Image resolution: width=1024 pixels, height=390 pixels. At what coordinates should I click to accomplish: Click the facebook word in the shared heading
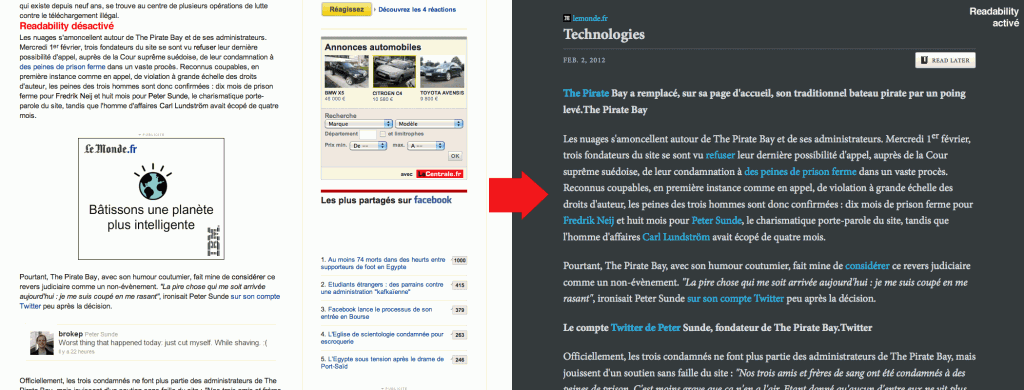[x=433, y=200]
